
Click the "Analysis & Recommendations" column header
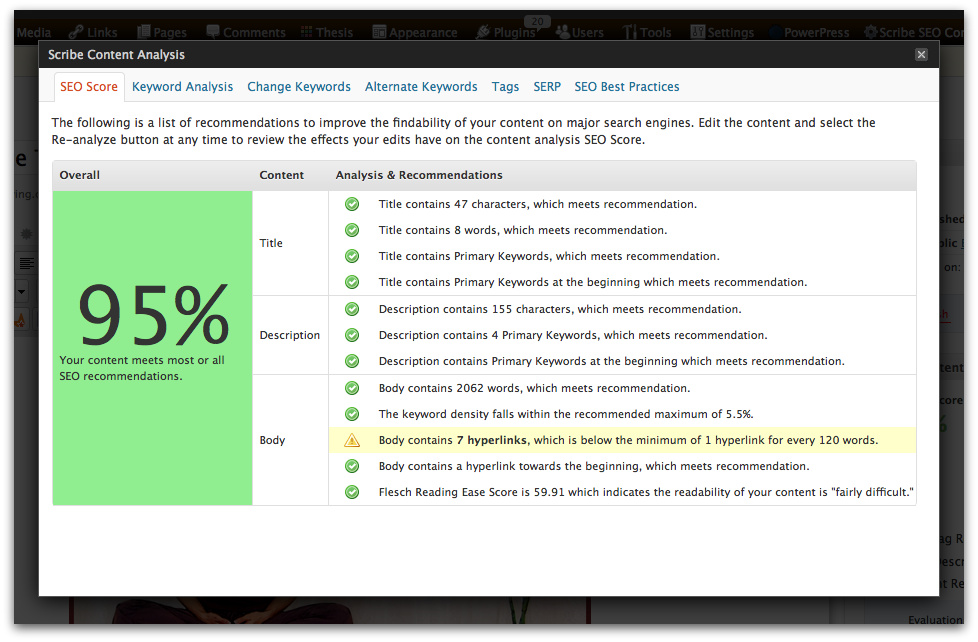419,175
